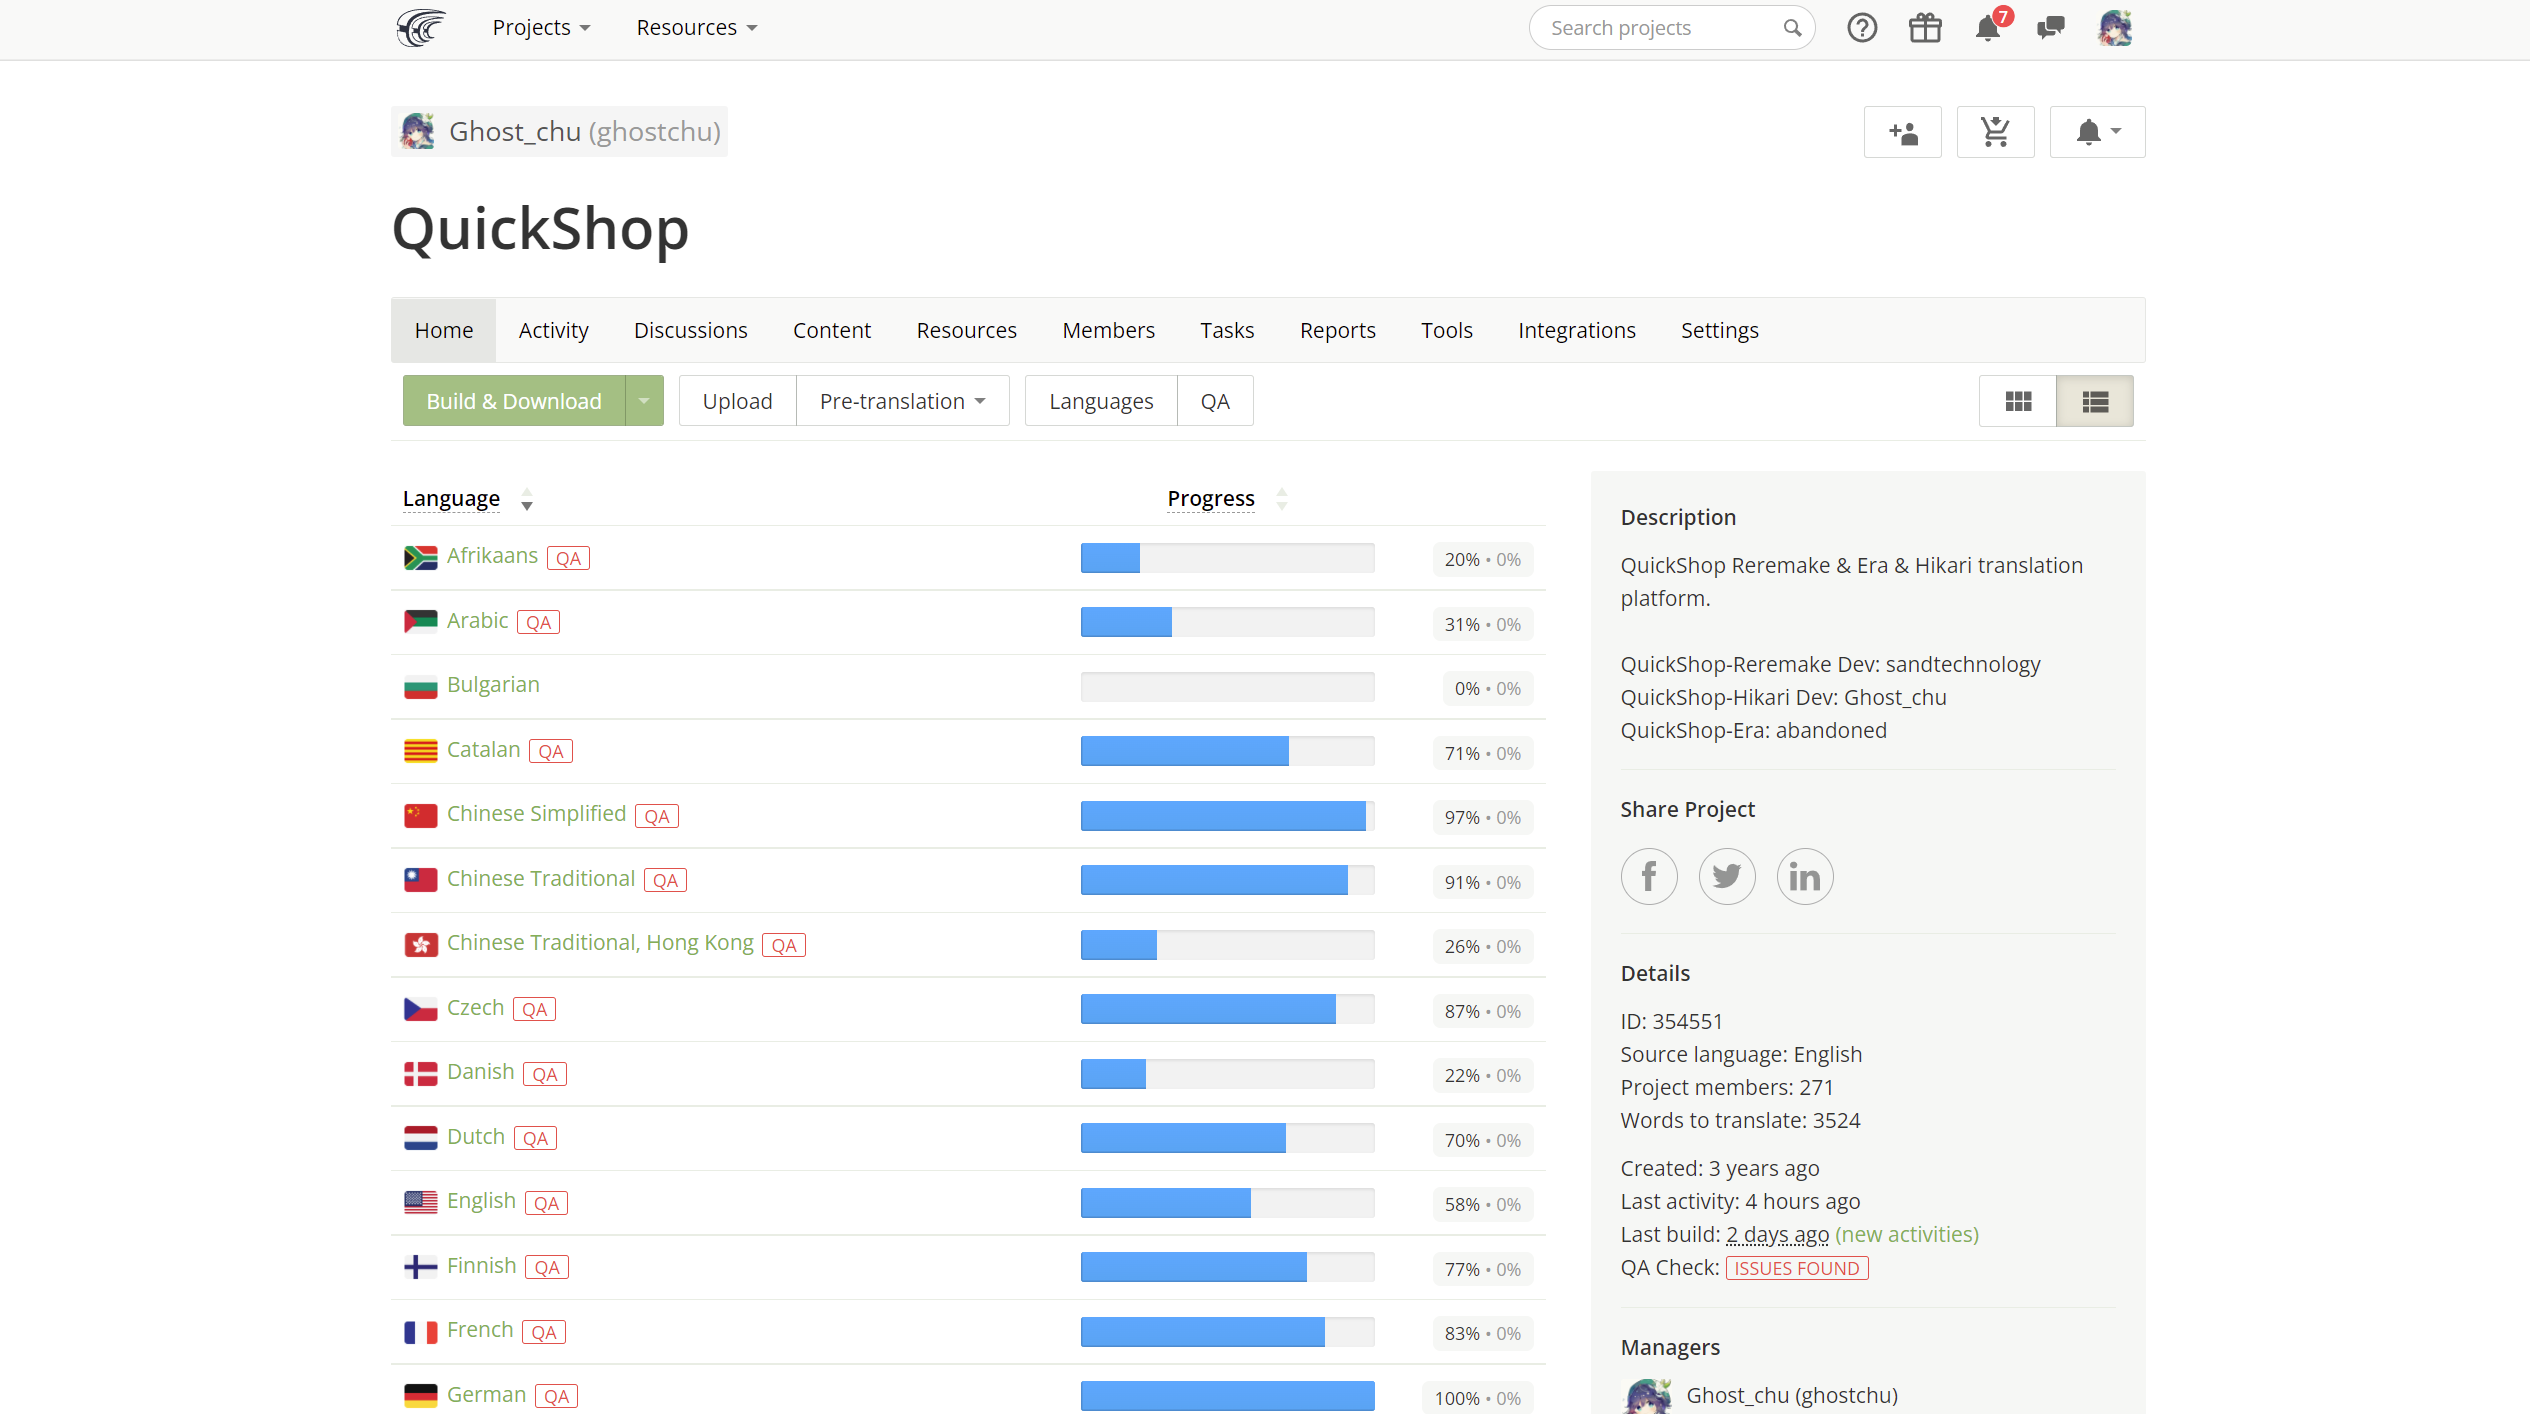
Task: Switch to grid view layout
Action: 2018,401
